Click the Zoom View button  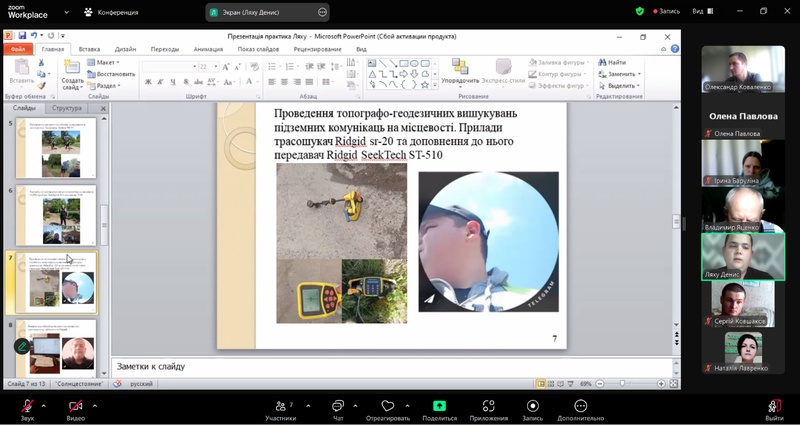(703, 11)
